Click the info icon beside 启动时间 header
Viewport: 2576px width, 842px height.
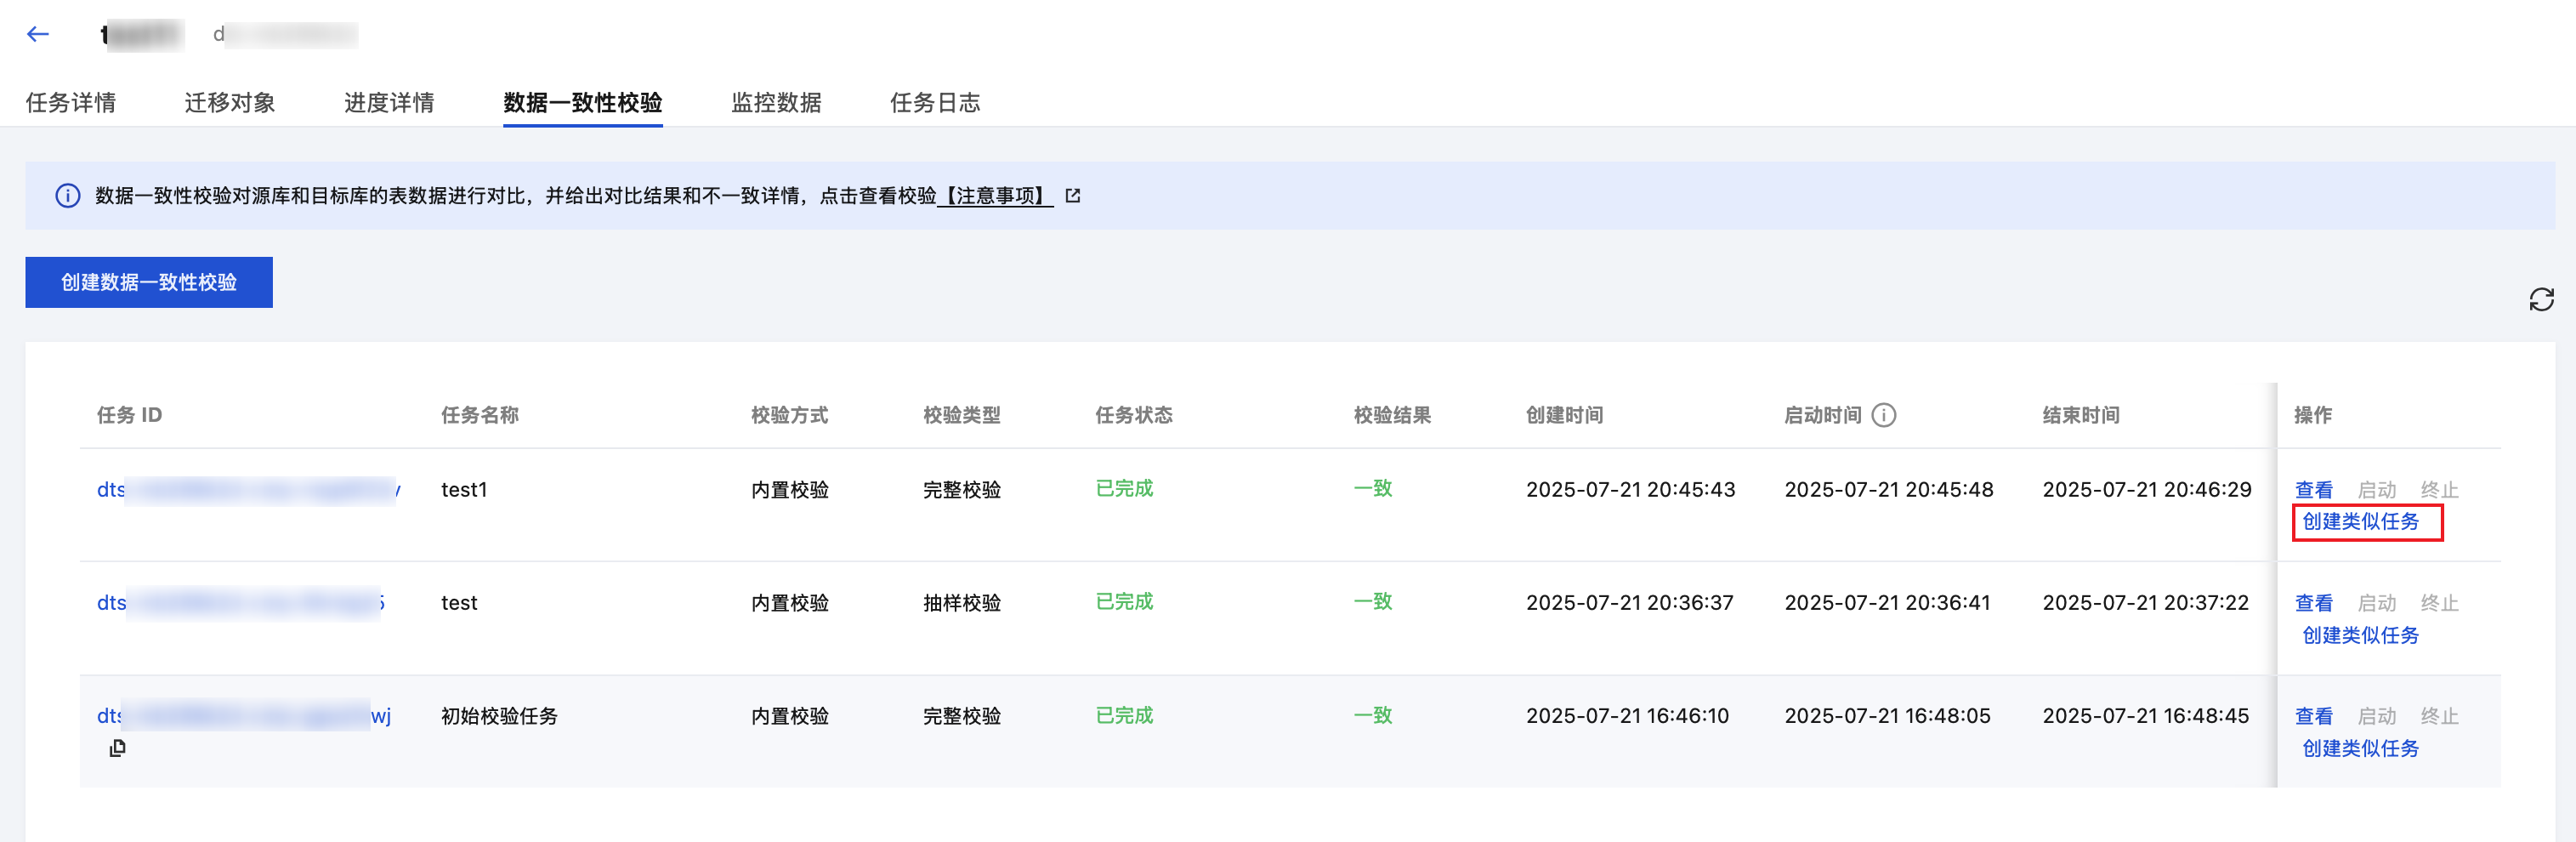point(1884,415)
